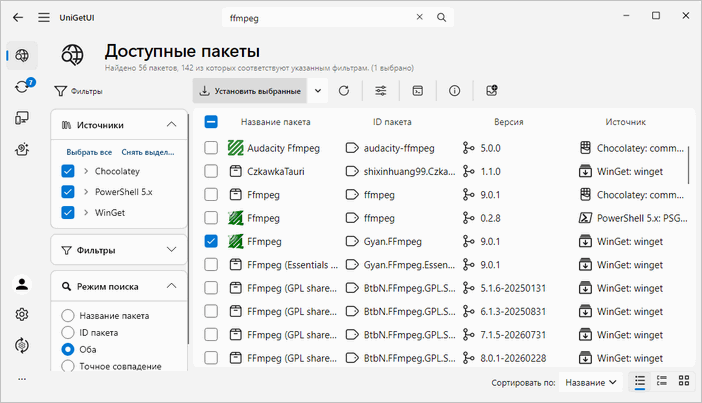
Task: Reload packages with the refresh icon
Action: pyautogui.click(x=344, y=91)
